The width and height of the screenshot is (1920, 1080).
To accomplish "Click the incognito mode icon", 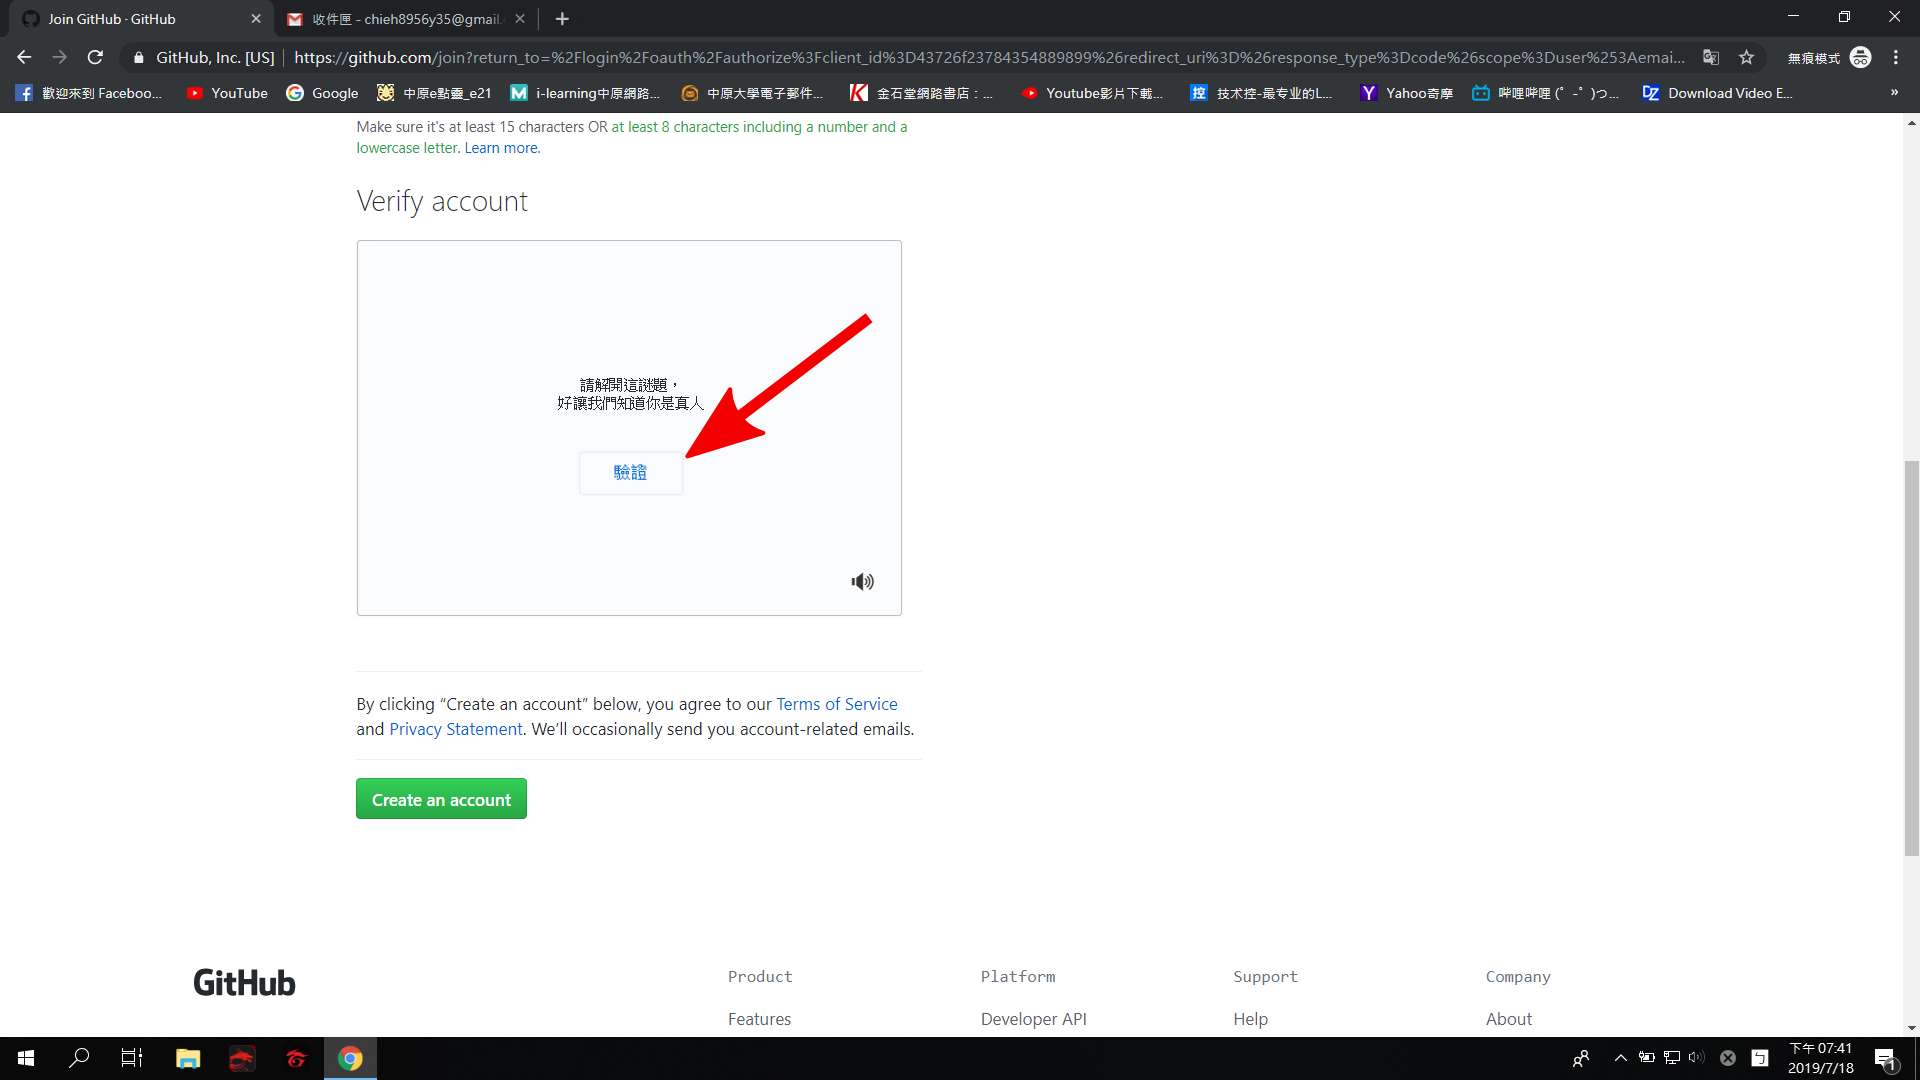I will (x=1860, y=57).
